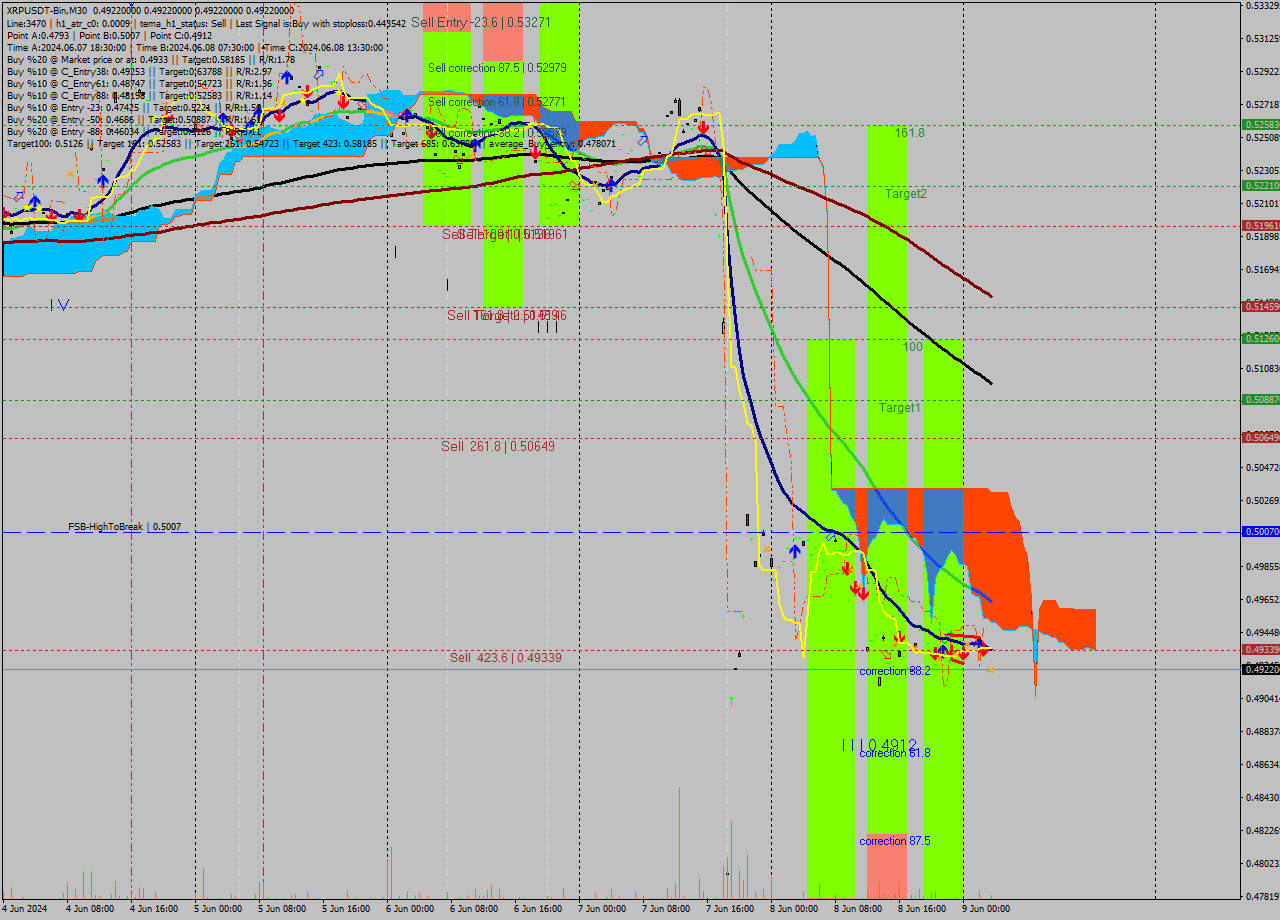Click the '100' Fibonacci level label
The width and height of the screenshot is (1280, 920).
[x=913, y=347]
